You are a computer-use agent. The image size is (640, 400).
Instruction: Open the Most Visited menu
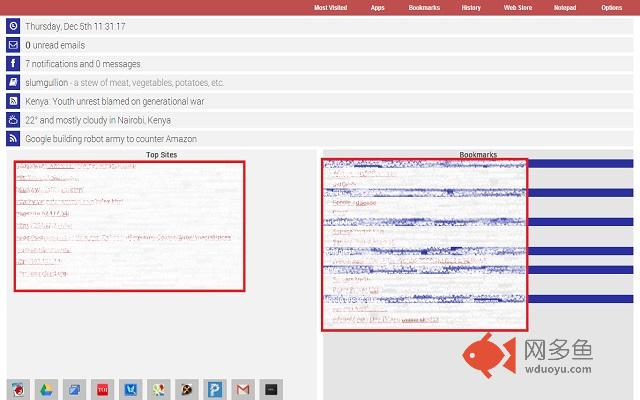[330, 7]
